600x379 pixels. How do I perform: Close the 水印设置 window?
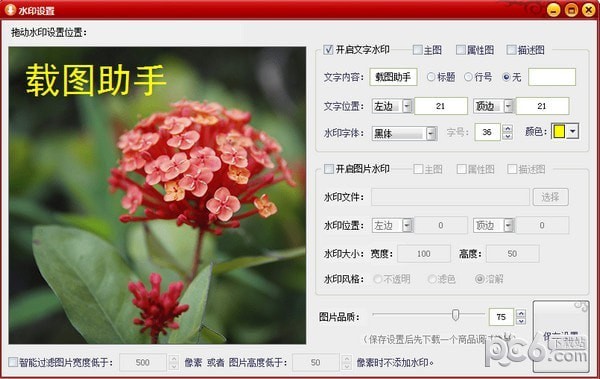coord(589,10)
